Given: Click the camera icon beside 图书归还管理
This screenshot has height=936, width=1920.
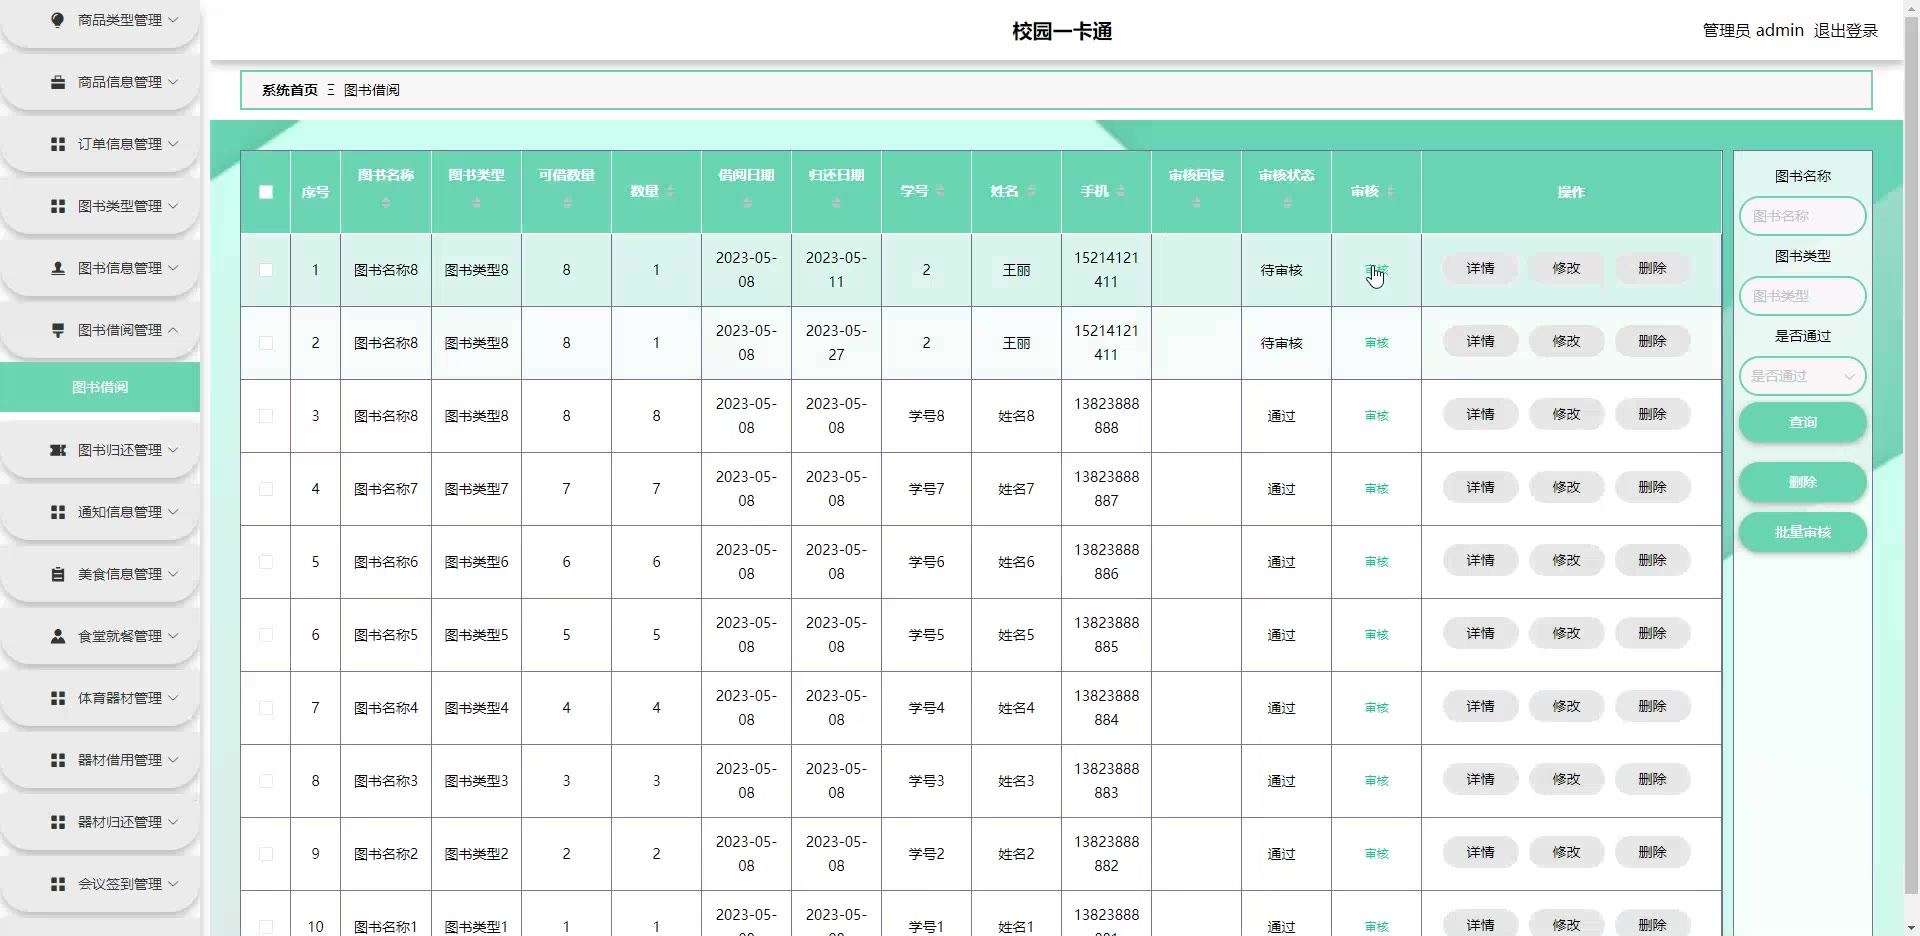Looking at the screenshot, I should pos(58,450).
